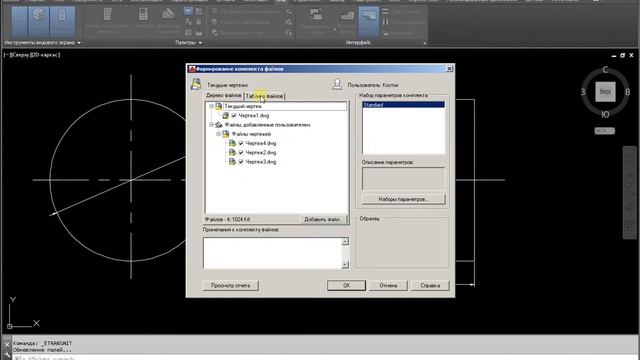This screenshot has width=640, height=360.
Task: Close the Формирование комплекта файлов dialog
Action: tap(449, 69)
